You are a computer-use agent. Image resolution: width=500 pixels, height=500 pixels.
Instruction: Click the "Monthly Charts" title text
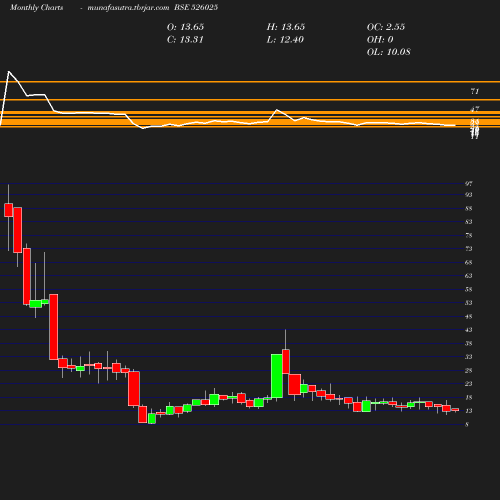[36, 8]
